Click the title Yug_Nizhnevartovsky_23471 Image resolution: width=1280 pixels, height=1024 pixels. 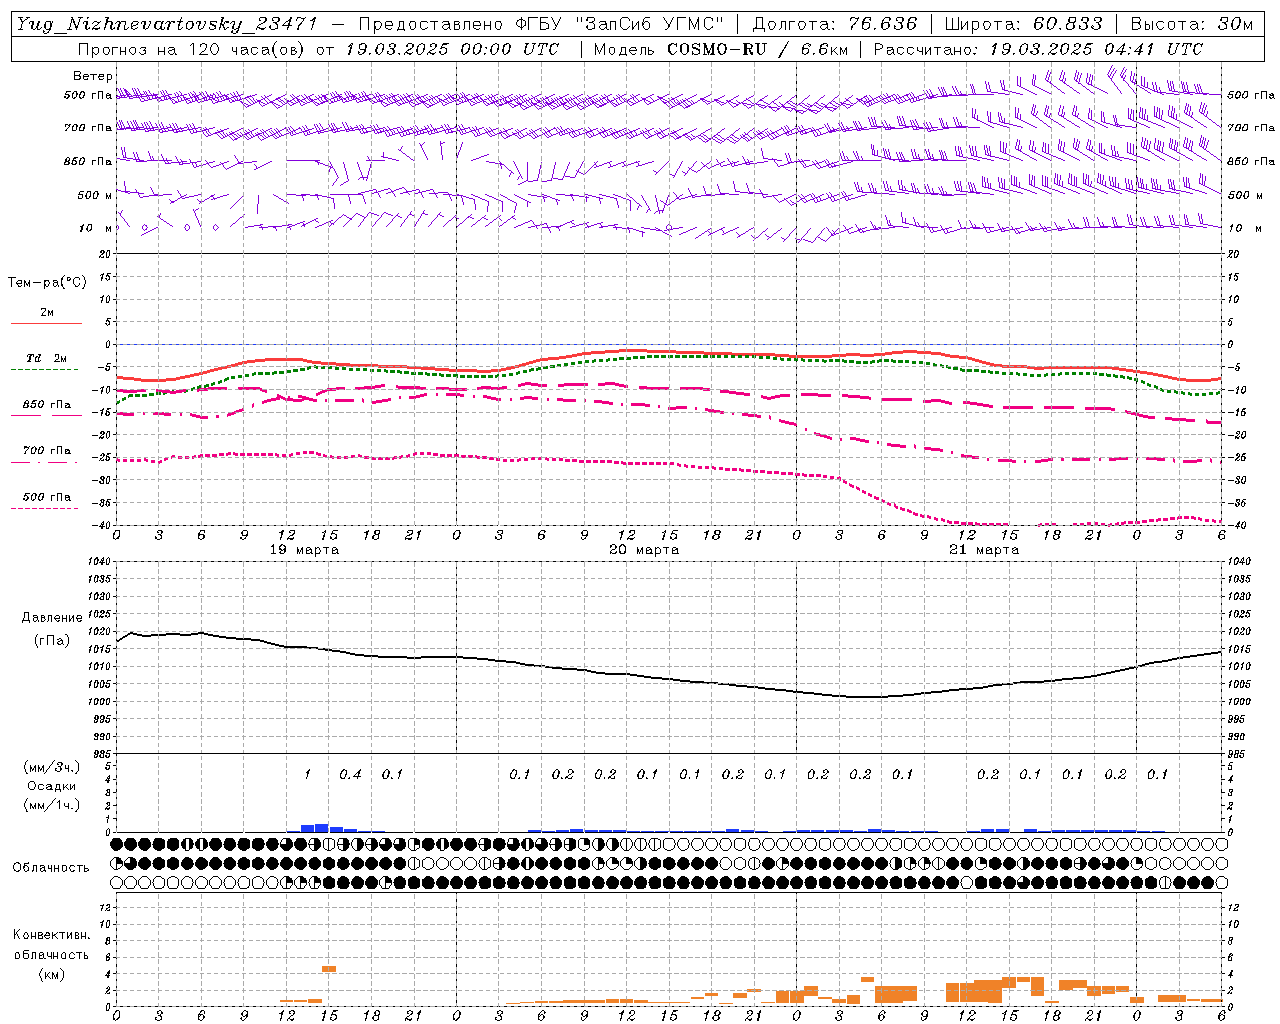(167, 24)
